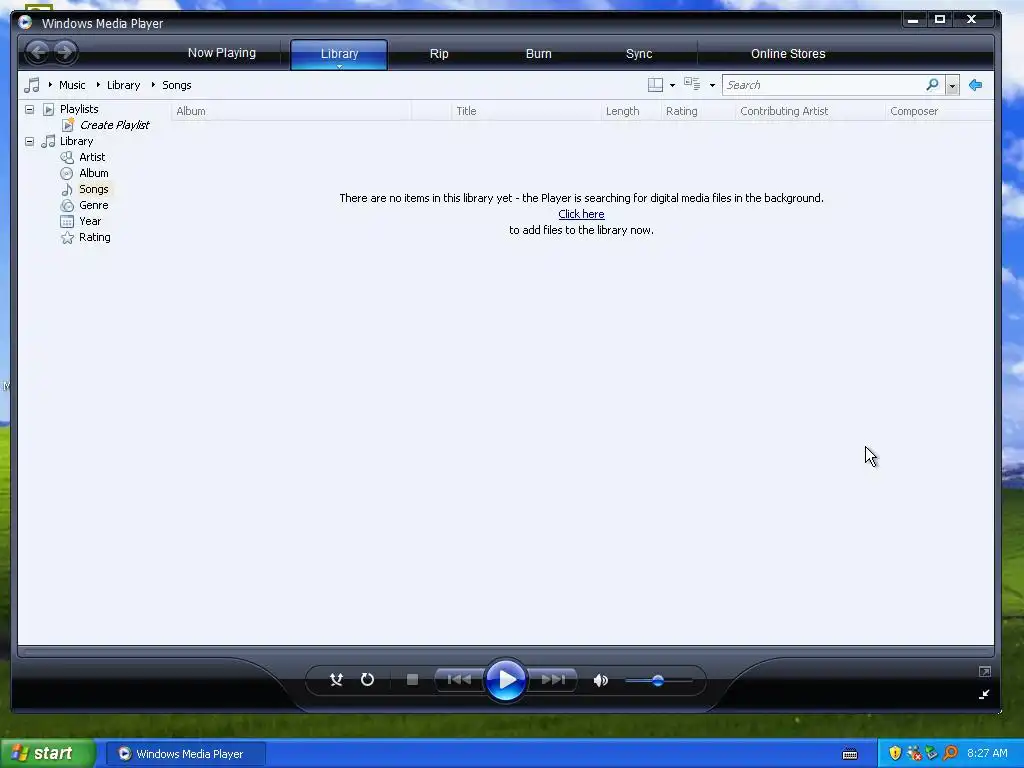Open the search options dropdown arrow
Image resolution: width=1024 pixels, height=768 pixels.
[952, 85]
